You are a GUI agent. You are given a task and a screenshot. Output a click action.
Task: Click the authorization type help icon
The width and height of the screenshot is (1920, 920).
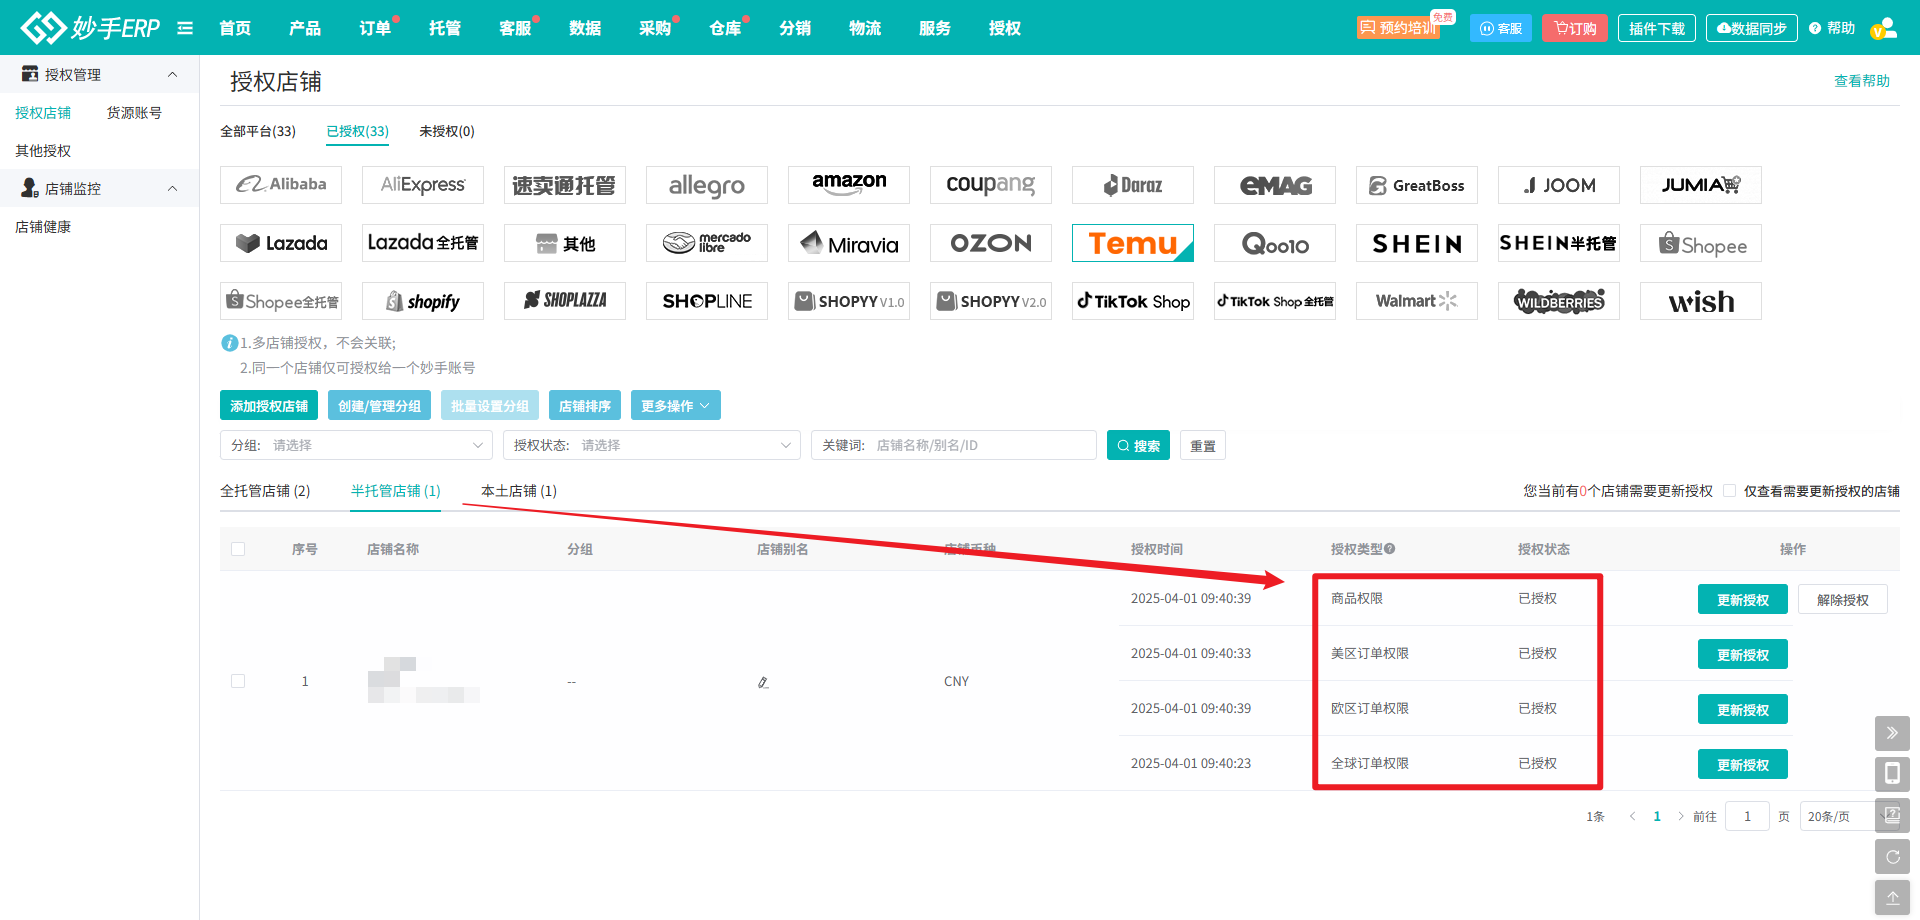click(x=1390, y=549)
